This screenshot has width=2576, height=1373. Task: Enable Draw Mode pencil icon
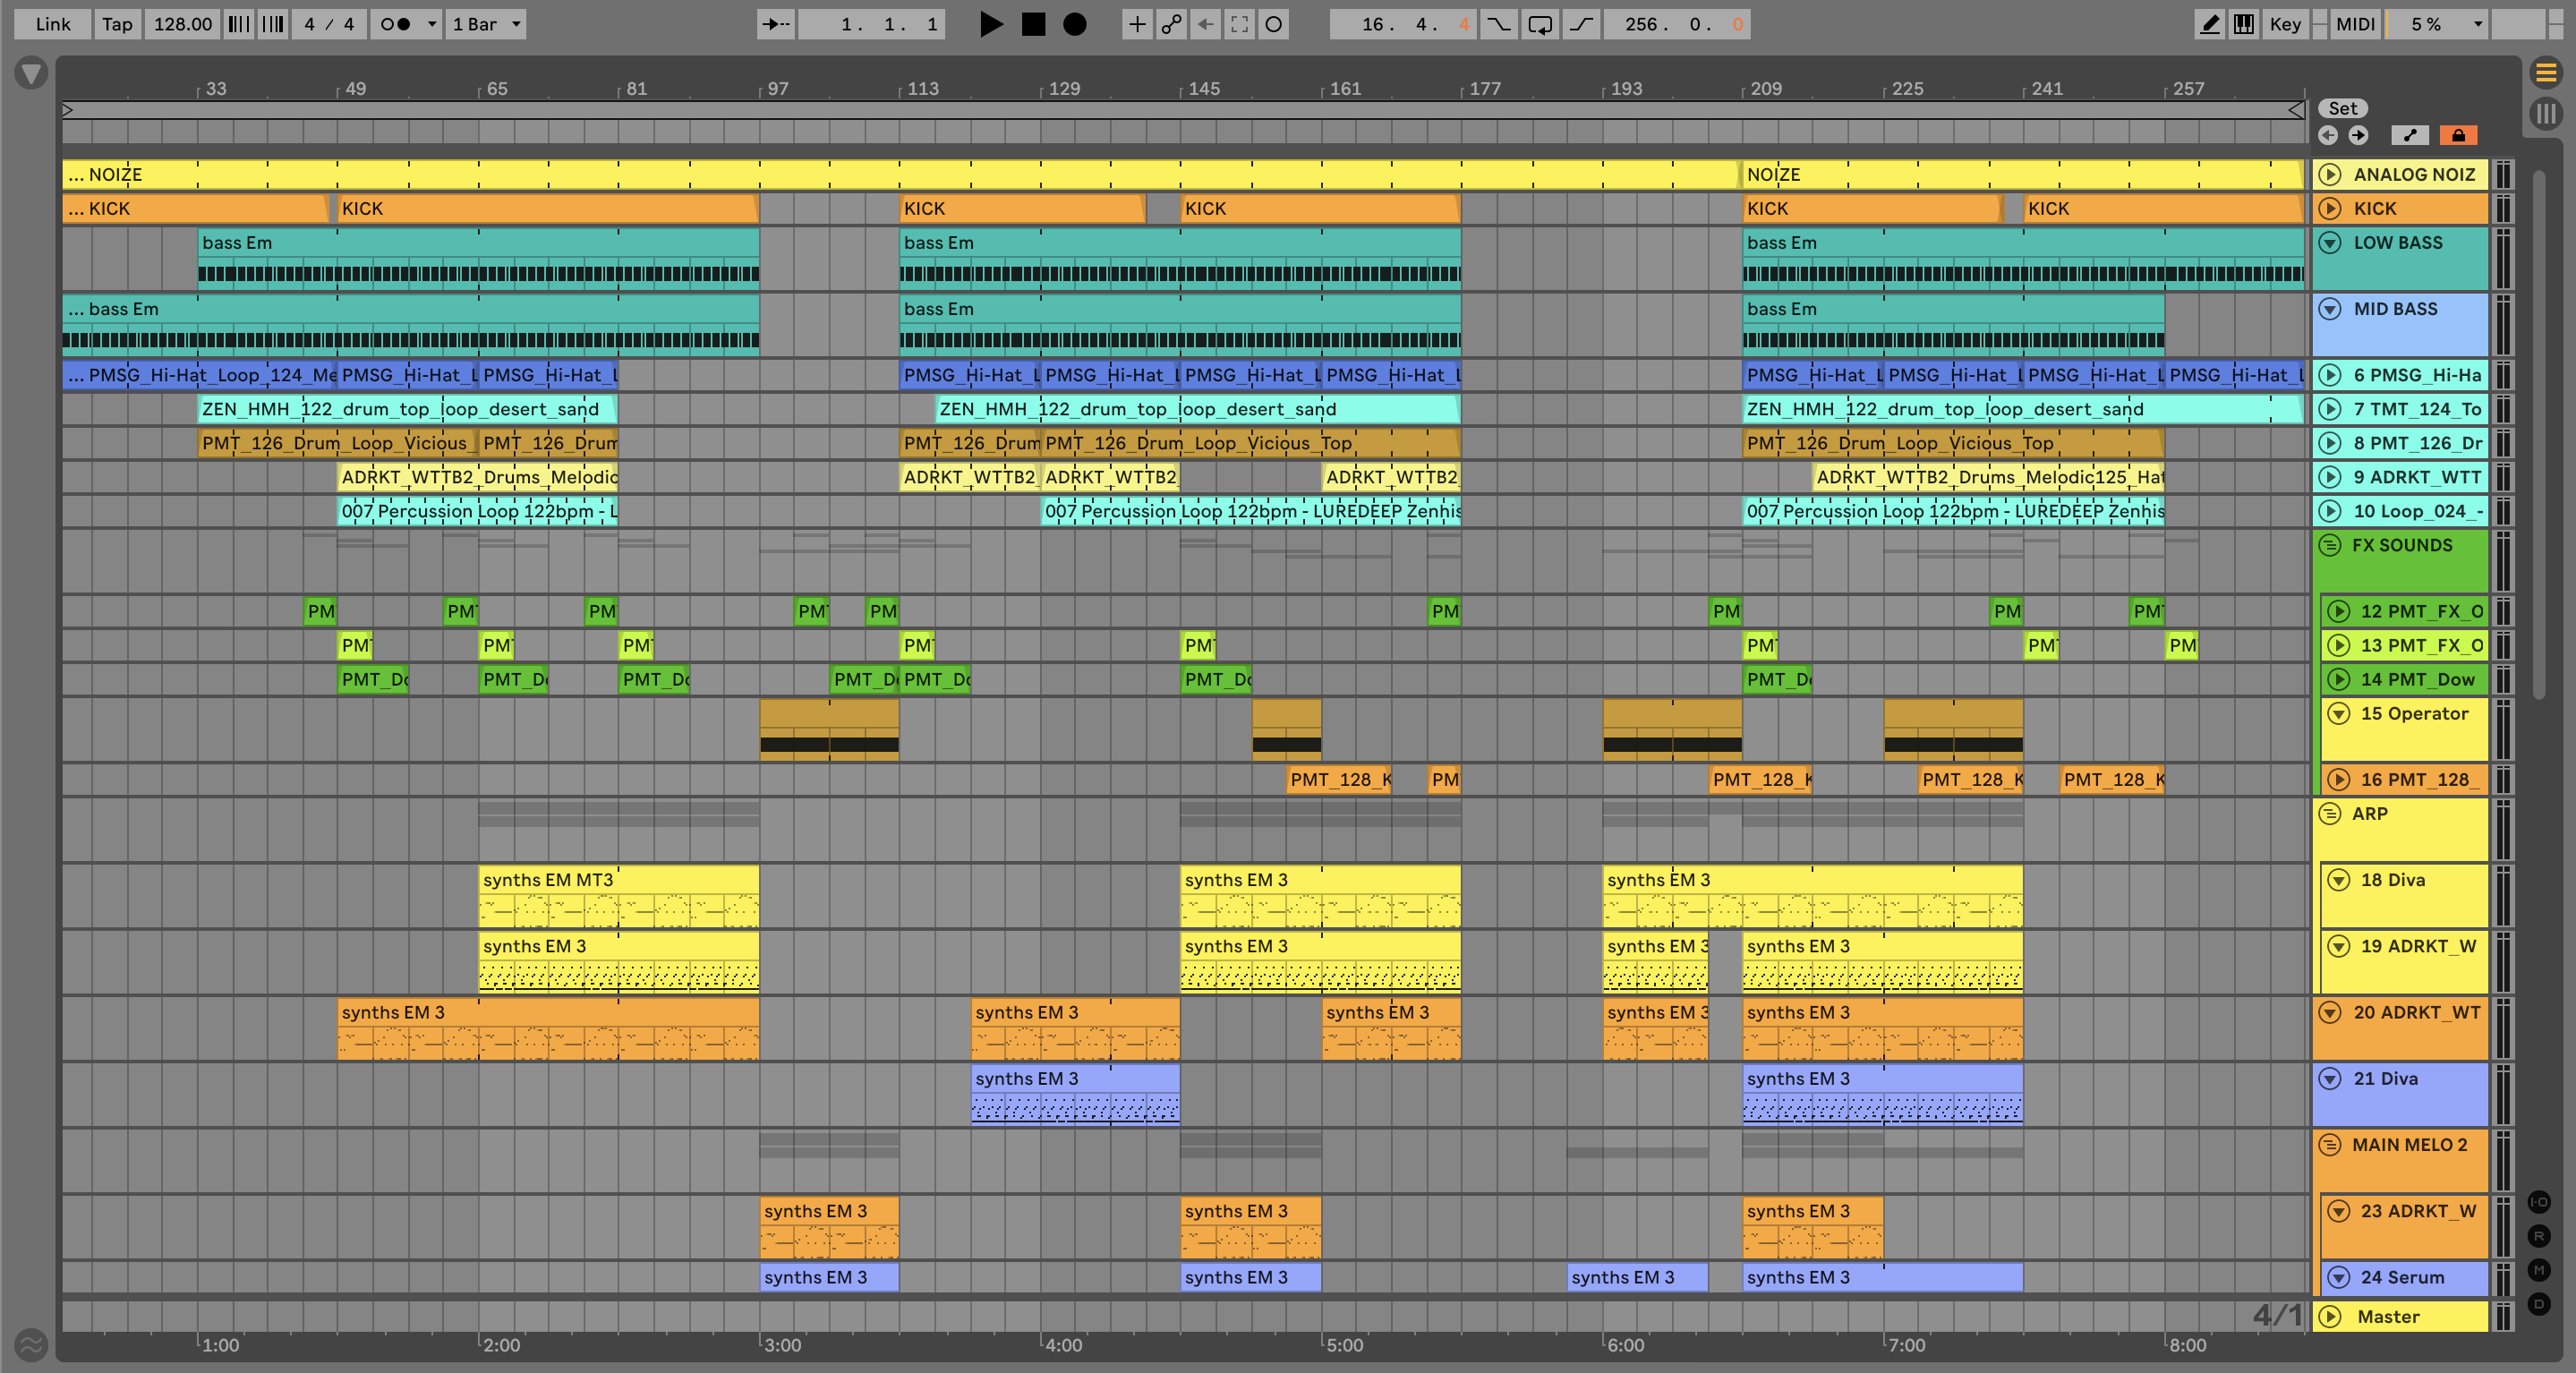tap(2209, 24)
